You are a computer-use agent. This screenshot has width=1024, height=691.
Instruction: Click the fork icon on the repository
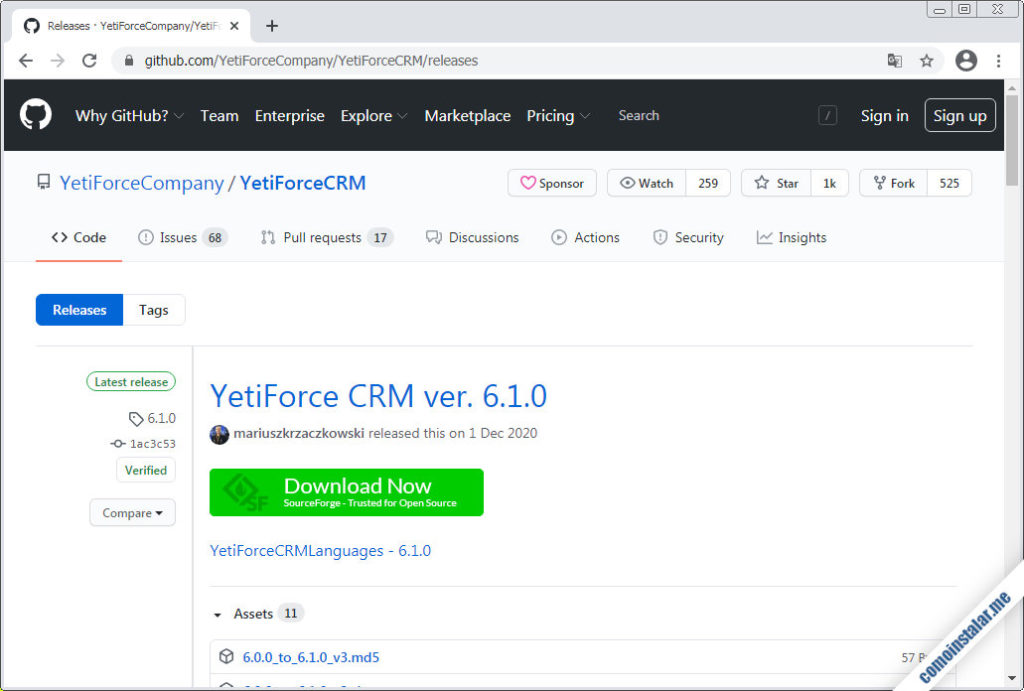click(x=878, y=183)
